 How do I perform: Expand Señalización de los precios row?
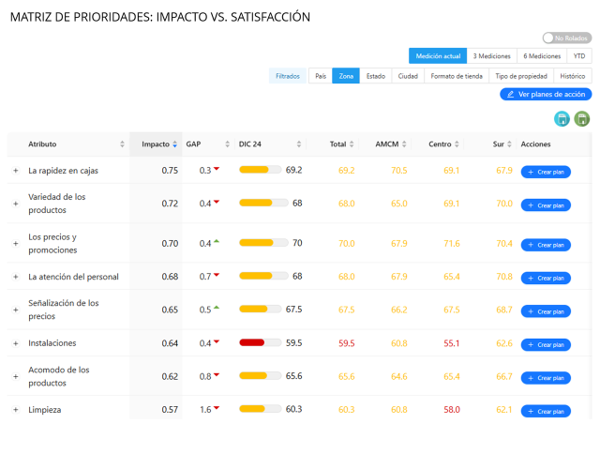tap(16, 310)
